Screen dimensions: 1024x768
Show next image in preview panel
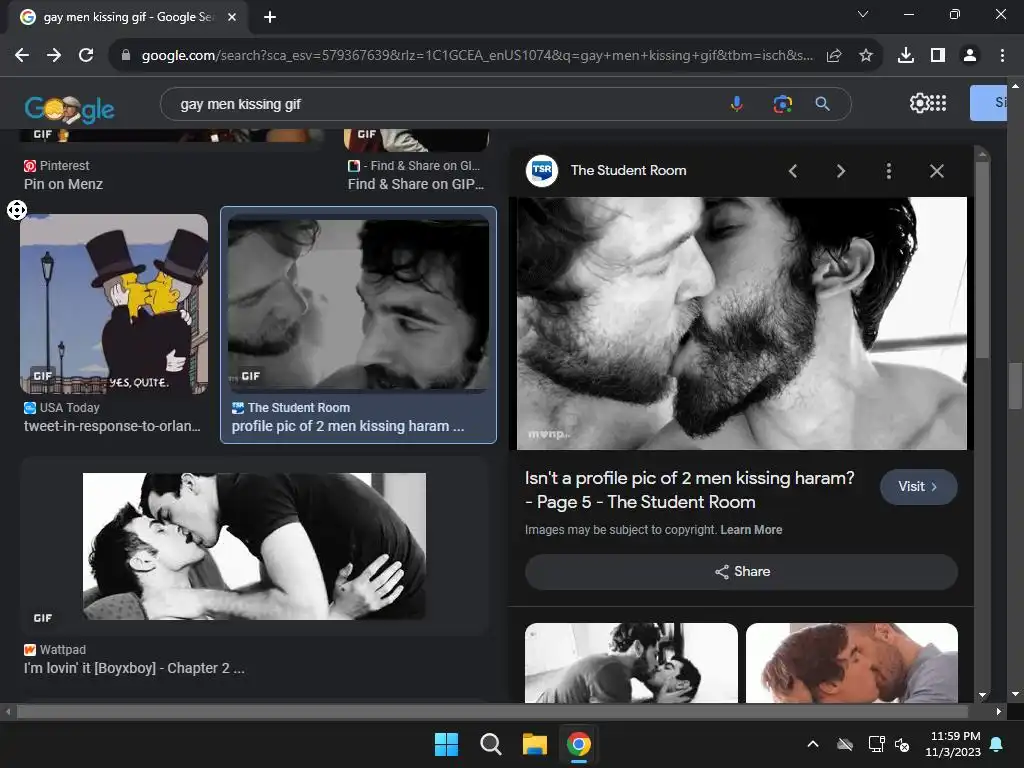coord(840,171)
